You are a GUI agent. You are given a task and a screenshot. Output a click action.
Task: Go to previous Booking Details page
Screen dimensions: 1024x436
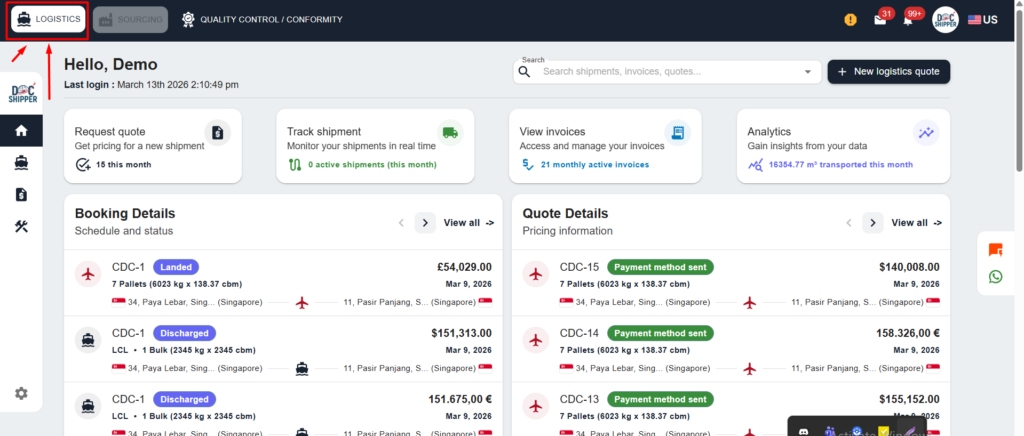coord(401,223)
